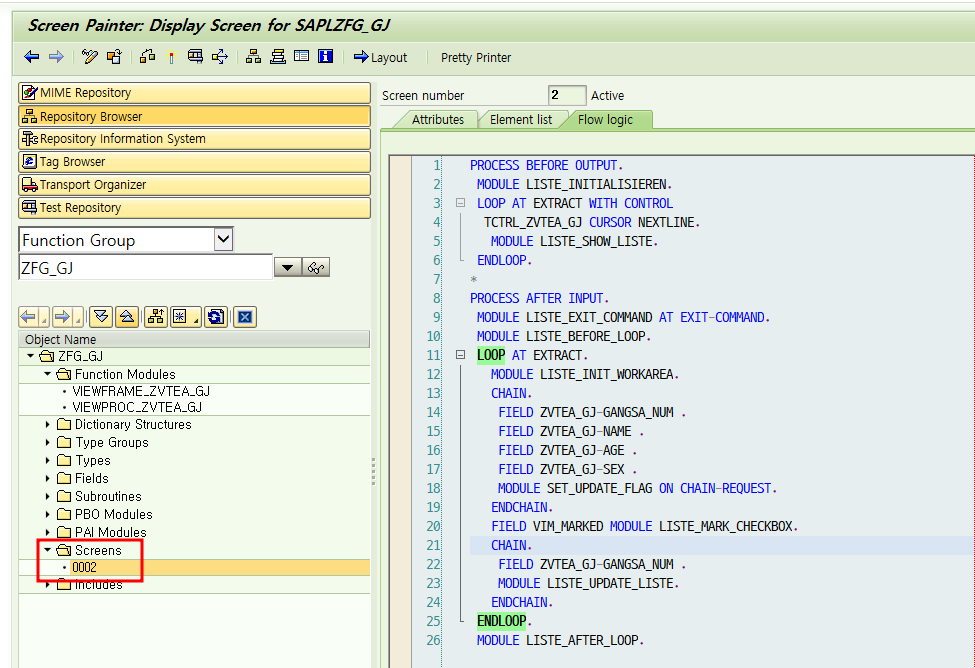Click the back arrow in the main toolbar
Screen dimensions: 975x668
[x=31, y=57]
